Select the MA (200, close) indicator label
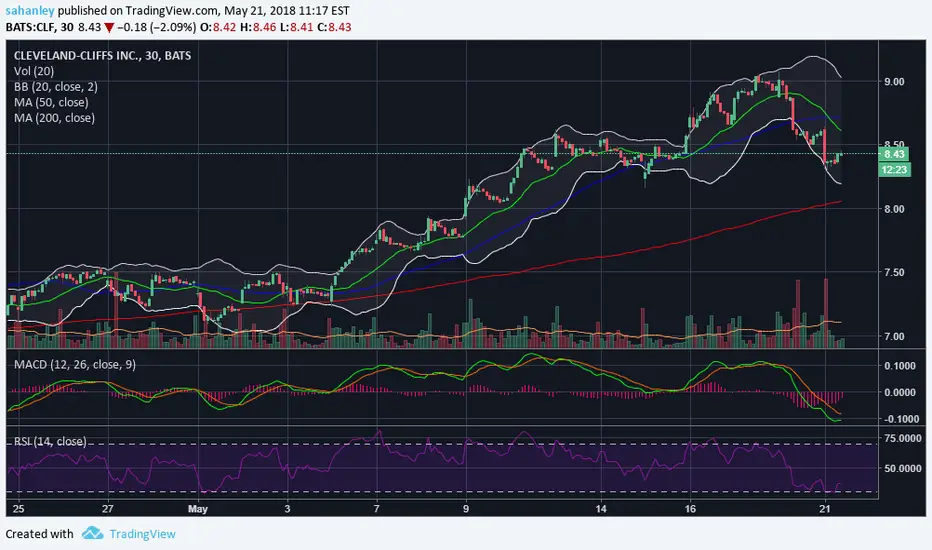932x550 pixels. pos(54,118)
